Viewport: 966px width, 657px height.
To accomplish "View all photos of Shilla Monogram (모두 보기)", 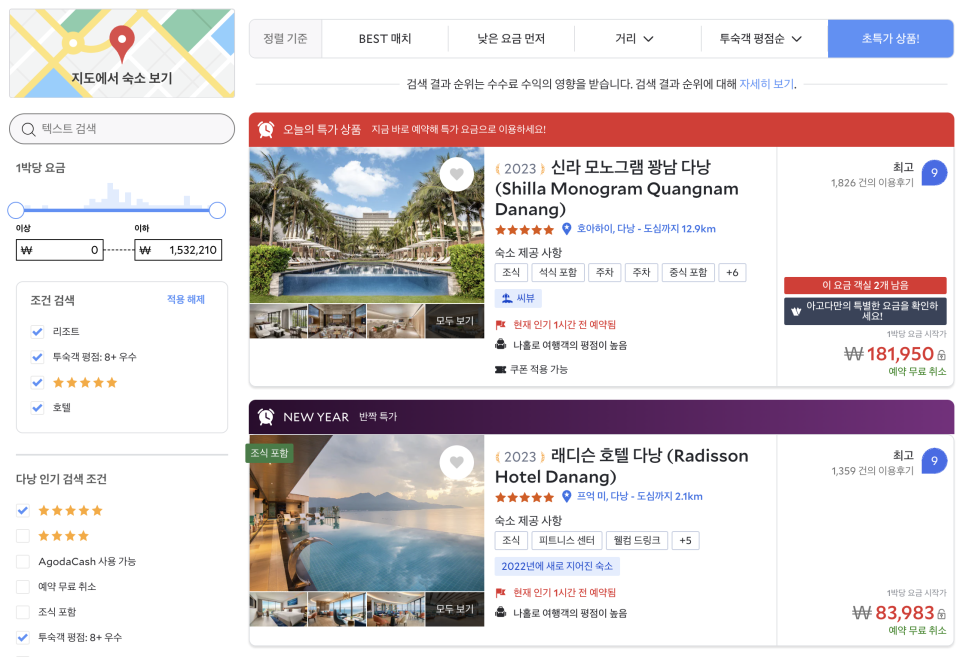I will coord(455,320).
